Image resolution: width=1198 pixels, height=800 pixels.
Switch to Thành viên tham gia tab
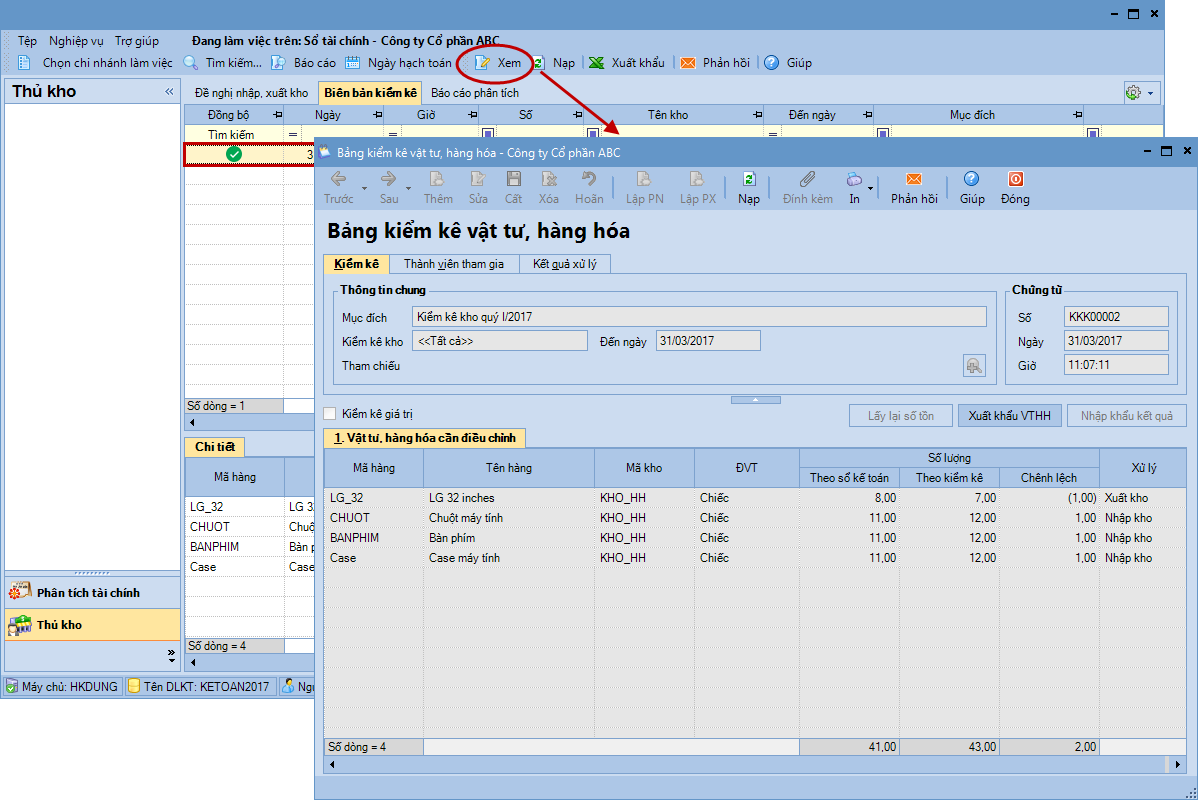point(453,264)
